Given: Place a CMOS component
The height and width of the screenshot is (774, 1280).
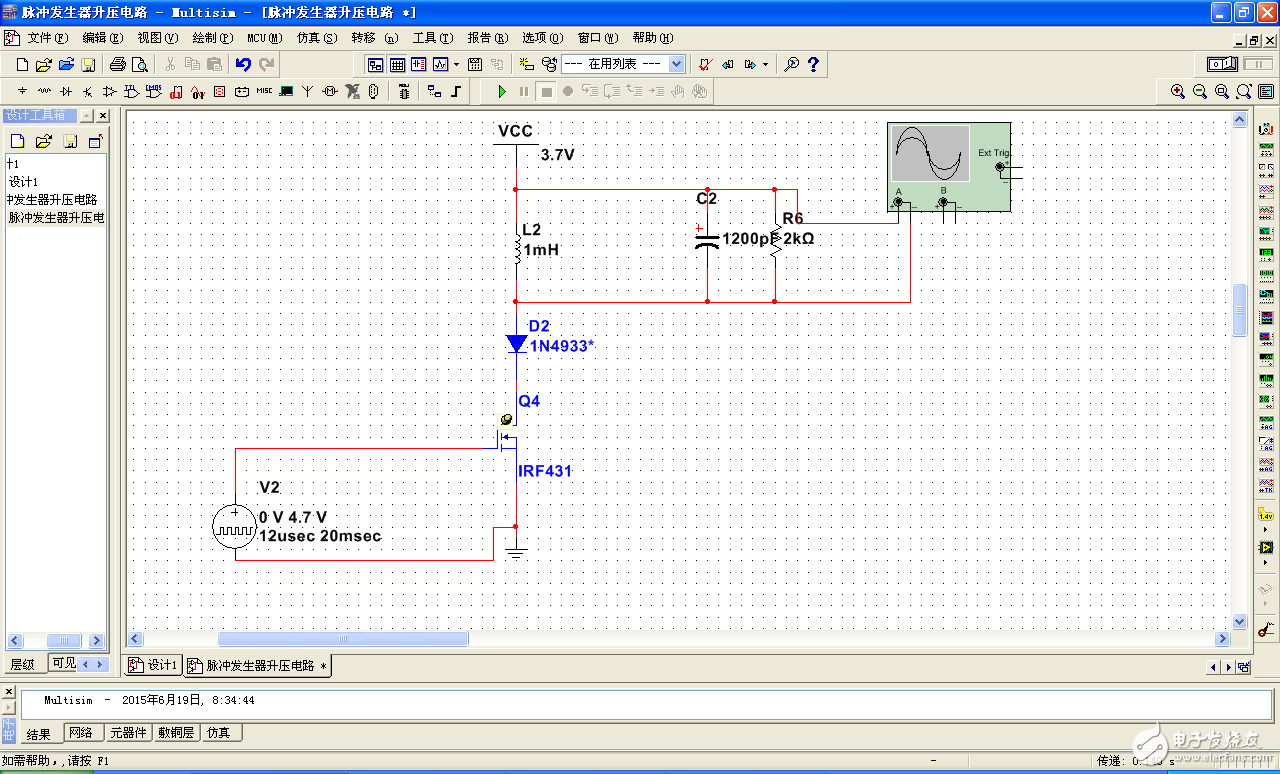Looking at the screenshot, I should point(153,91).
